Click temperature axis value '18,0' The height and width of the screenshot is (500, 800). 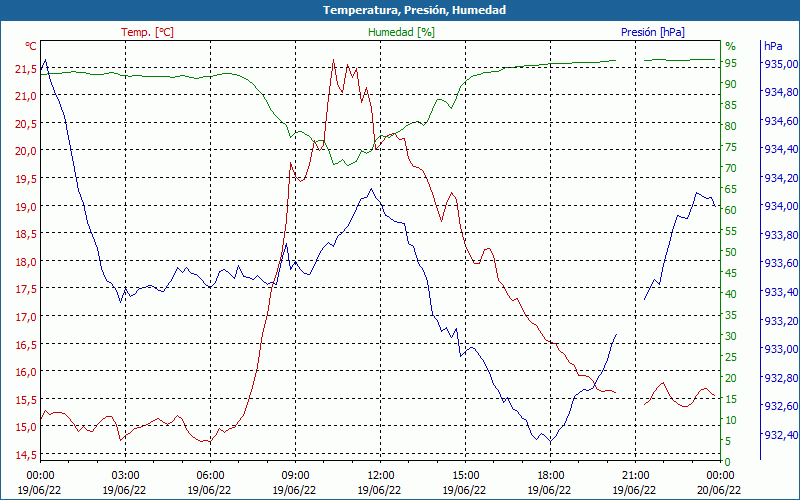[26, 262]
